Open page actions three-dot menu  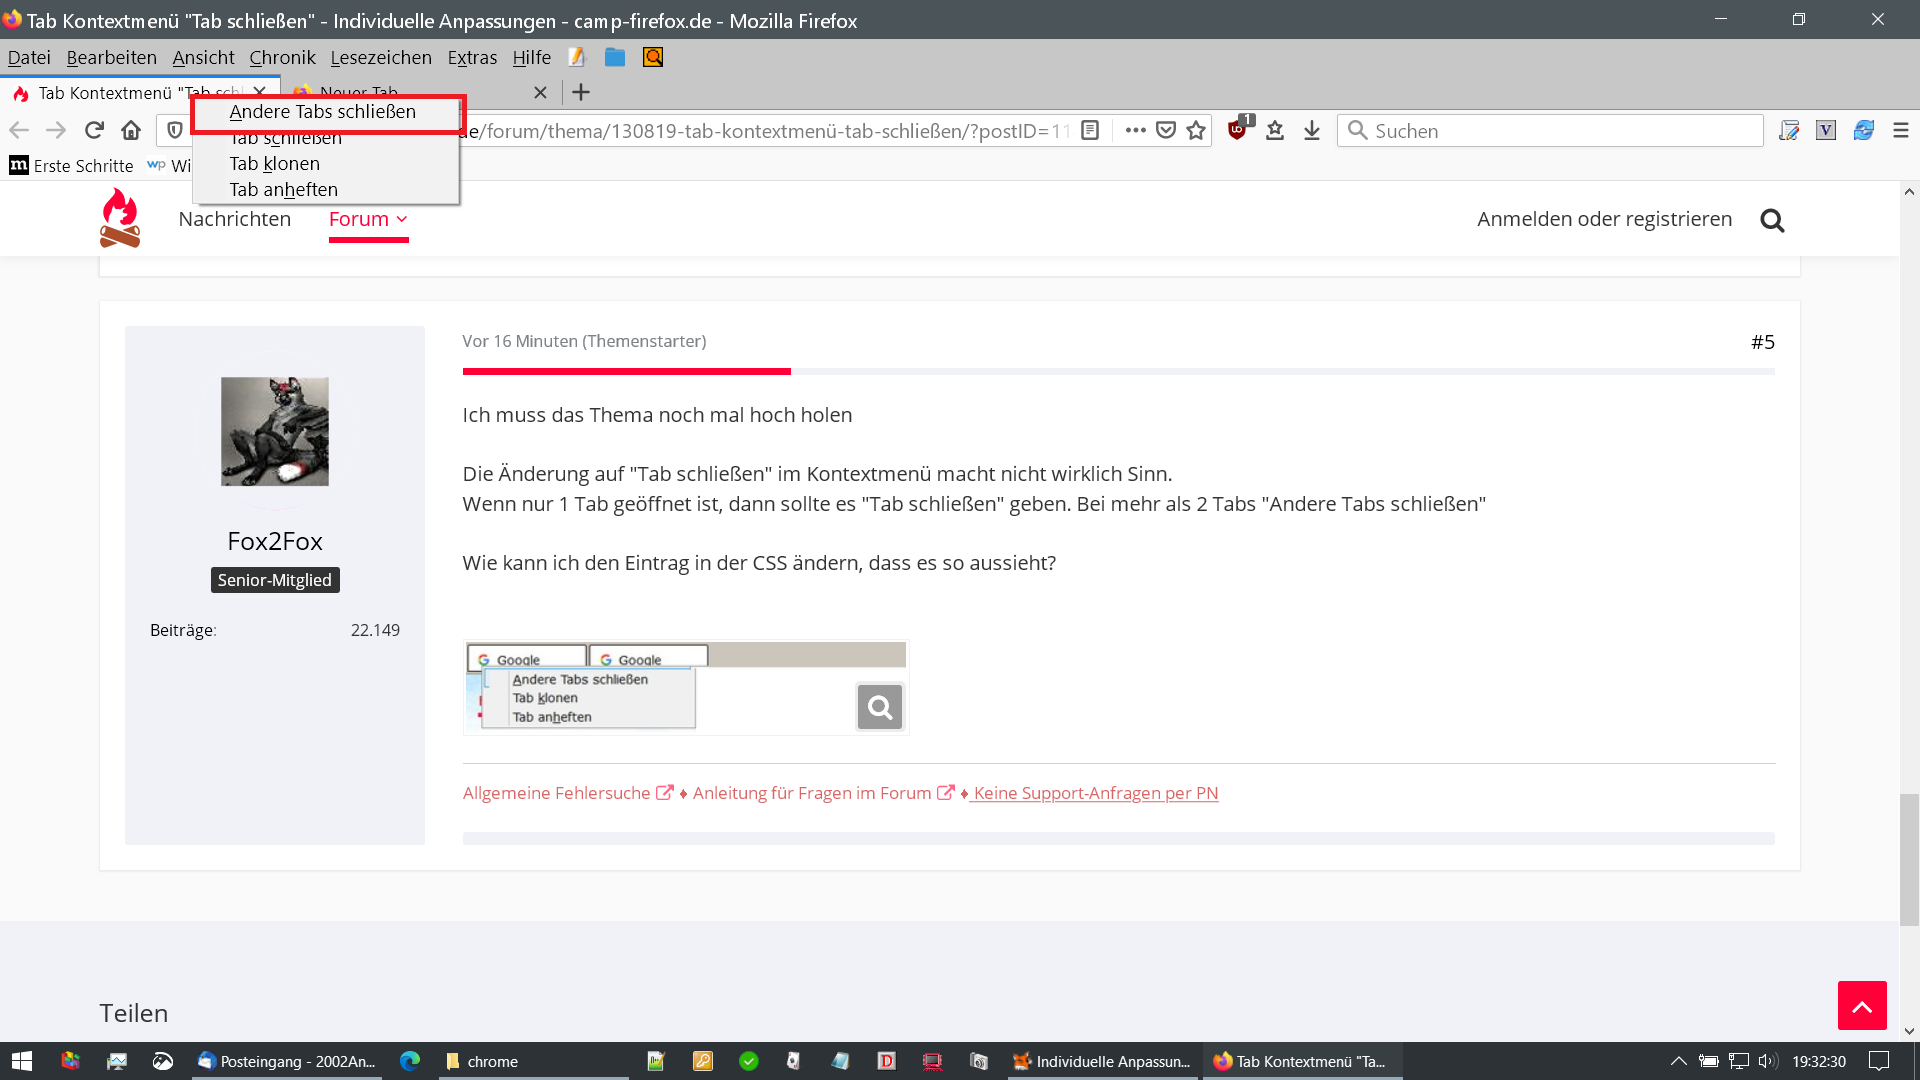click(1135, 131)
